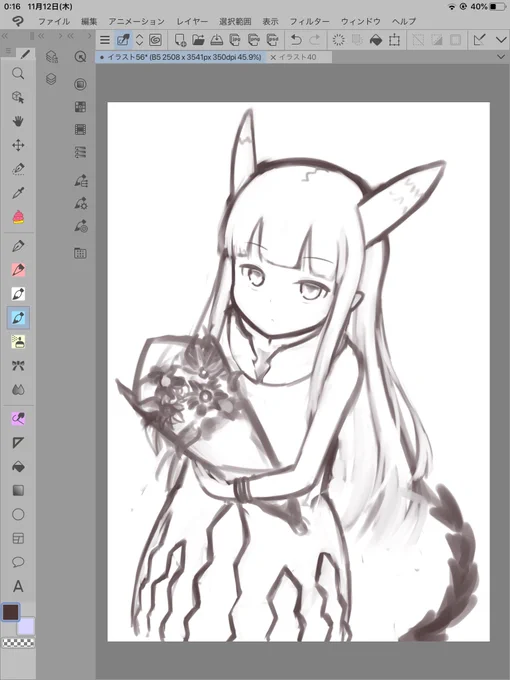This screenshot has width=510, height=680.
Task: Open the Layer search stacked-layers icon
Action: point(52,56)
